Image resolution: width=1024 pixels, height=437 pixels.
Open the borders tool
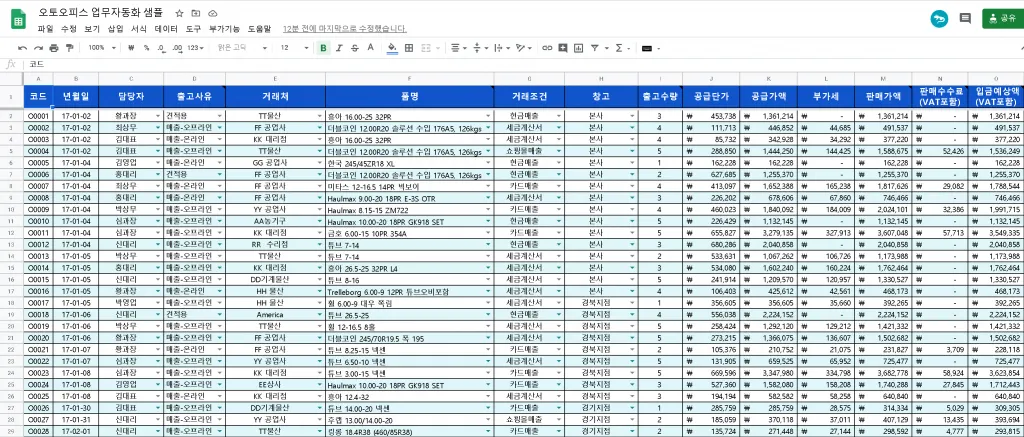coord(409,48)
